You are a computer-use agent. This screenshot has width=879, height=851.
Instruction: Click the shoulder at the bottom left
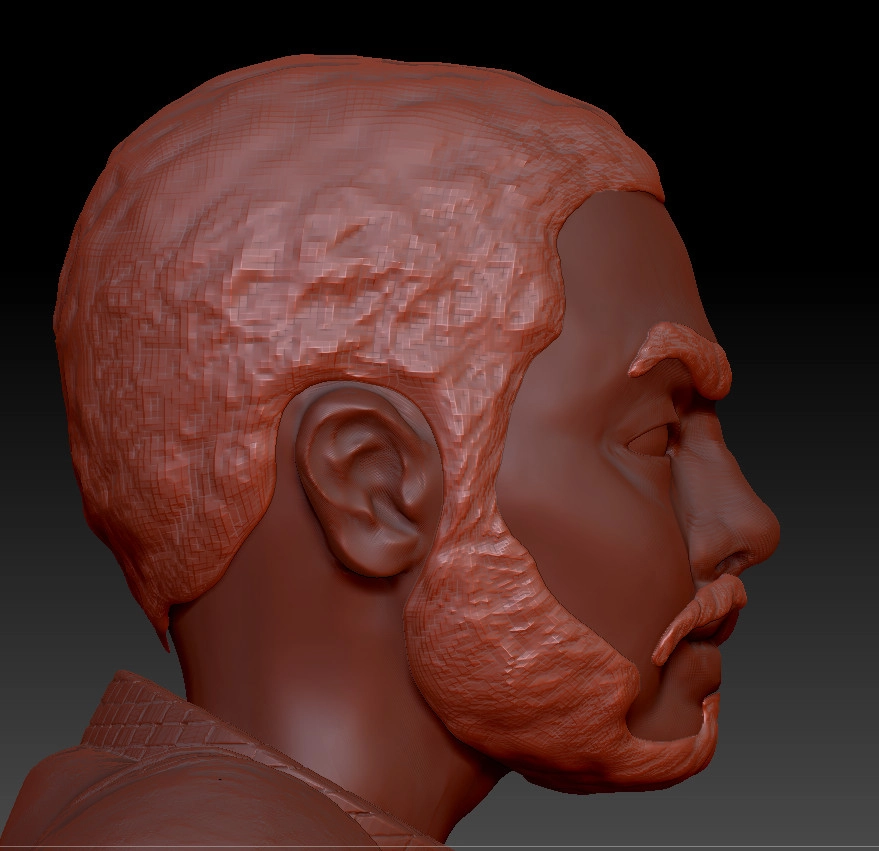point(60,800)
